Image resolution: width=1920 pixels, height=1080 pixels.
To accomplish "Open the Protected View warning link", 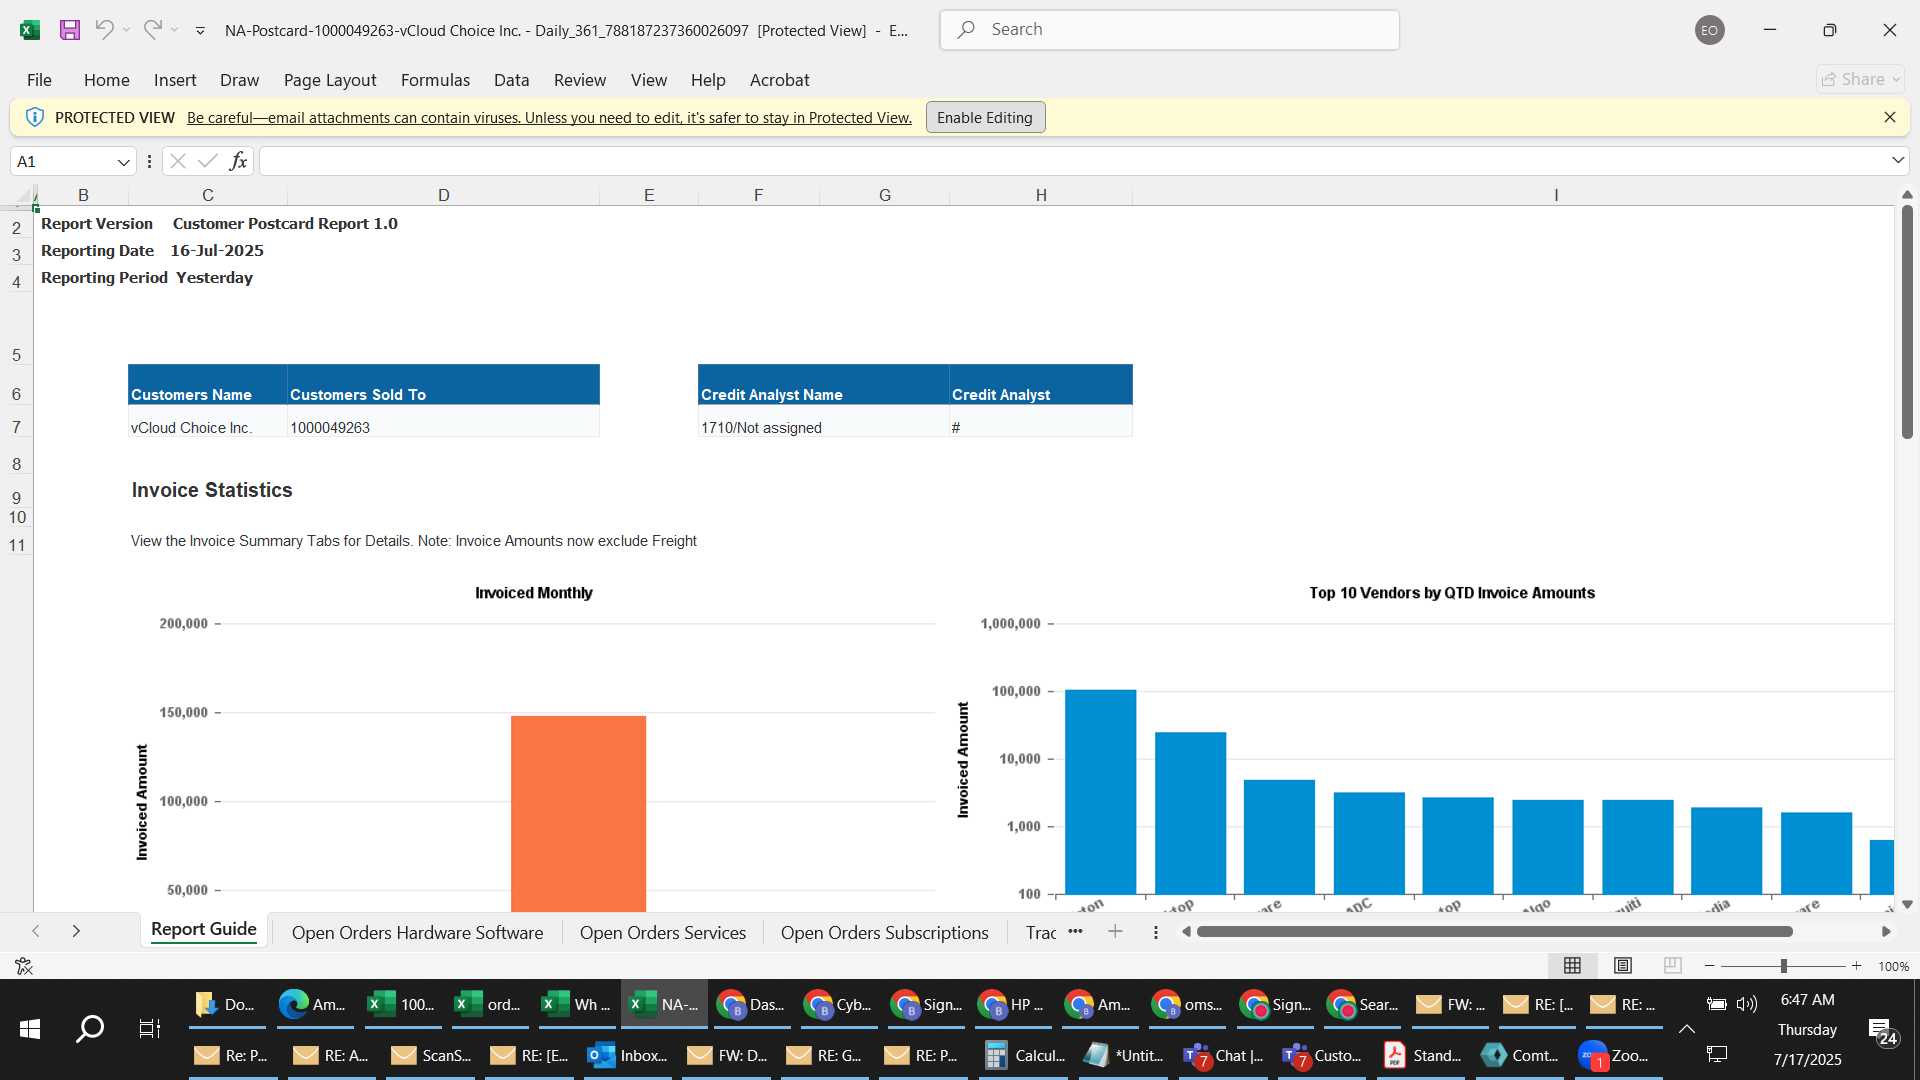I will (549, 118).
